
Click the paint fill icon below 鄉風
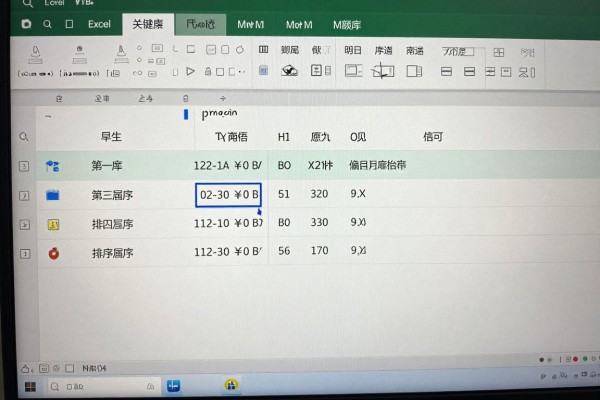pyautogui.click(x=289, y=71)
